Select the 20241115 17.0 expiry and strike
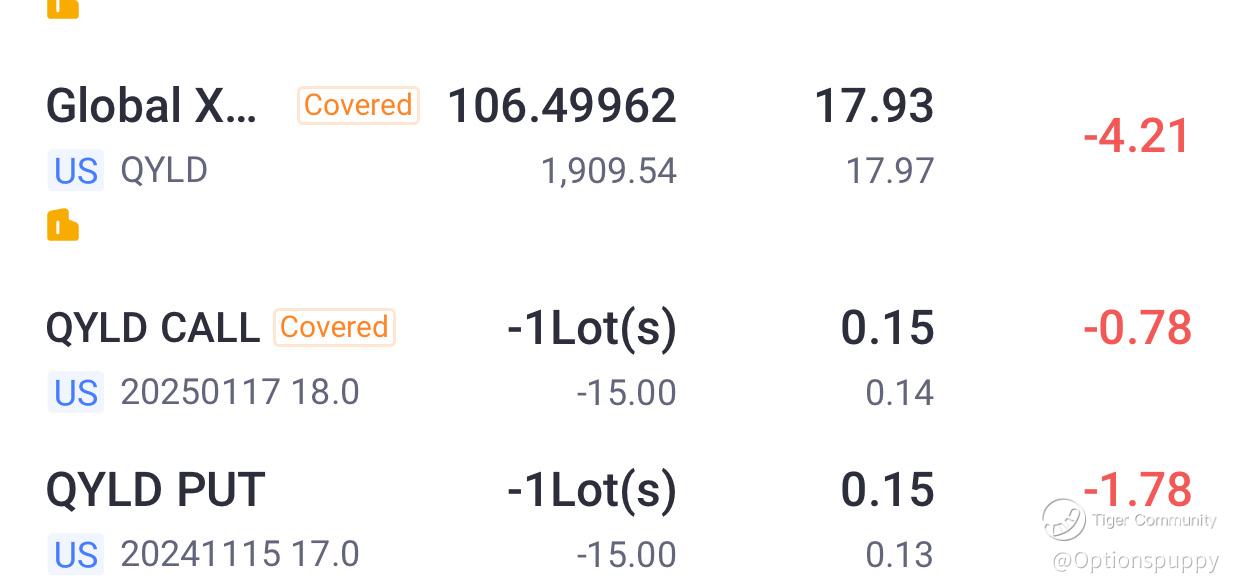This screenshot has height=588, width=1242. coord(240,554)
